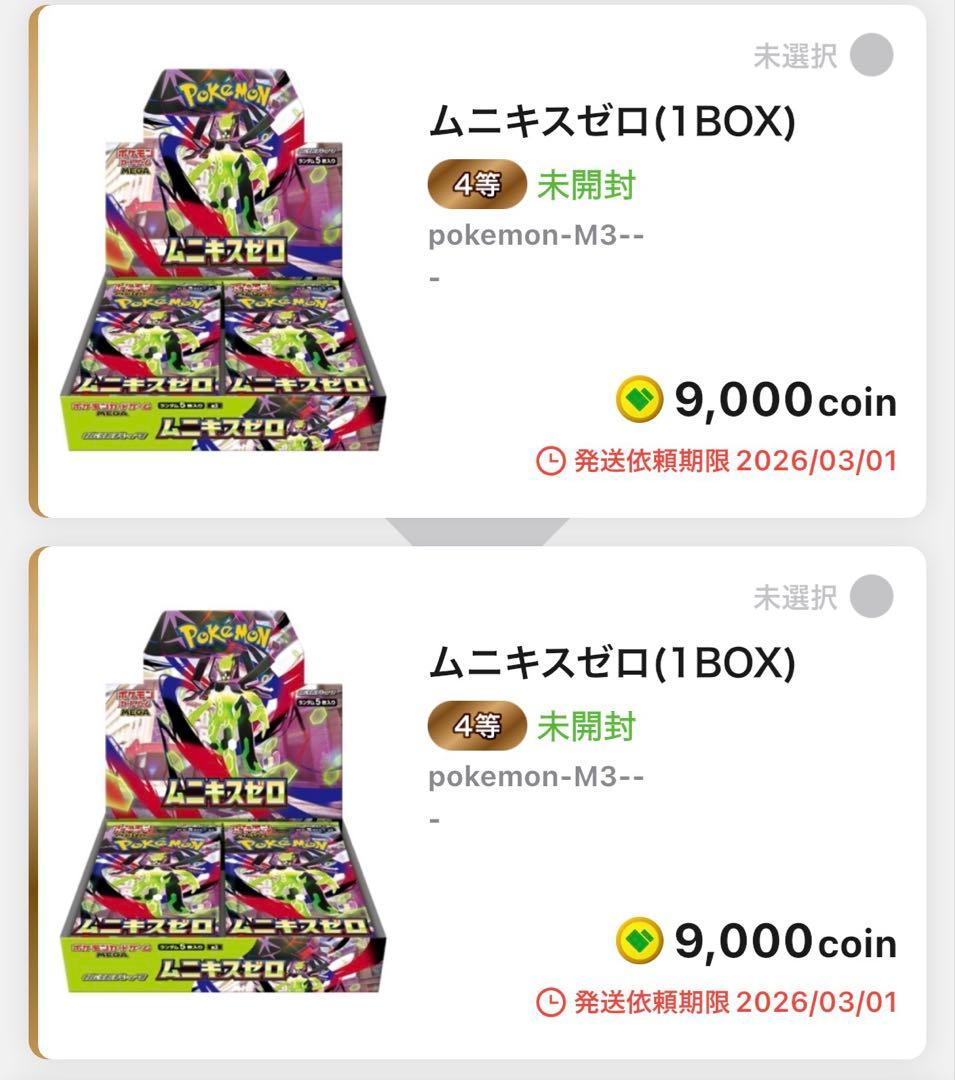
Task: Tap the first card's red clock icon
Action: (551, 461)
